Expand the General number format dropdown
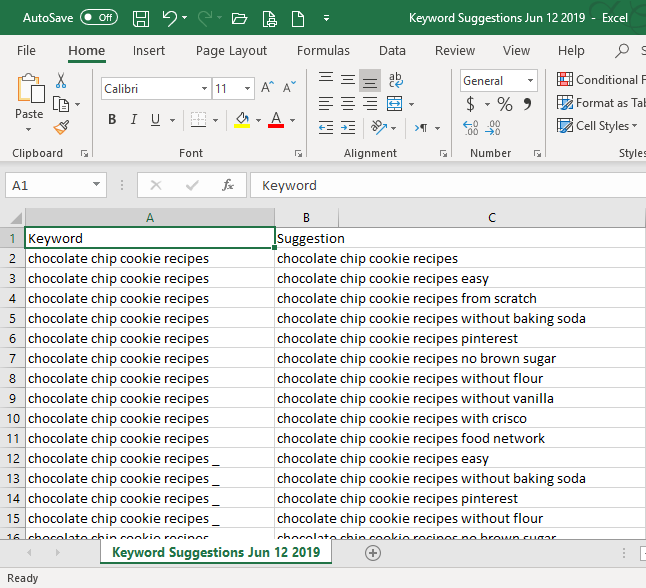Screen dimensions: 646x588 coord(530,81)
